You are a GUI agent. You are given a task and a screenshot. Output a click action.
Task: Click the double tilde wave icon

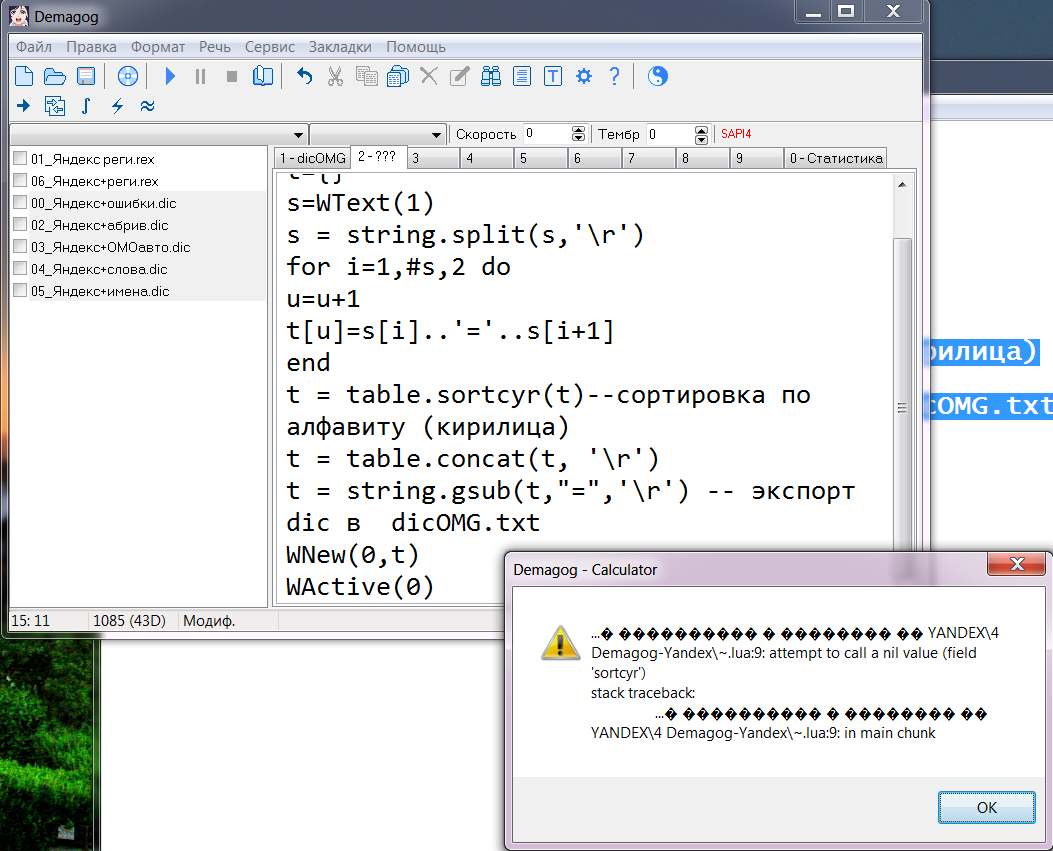(147, 105)
